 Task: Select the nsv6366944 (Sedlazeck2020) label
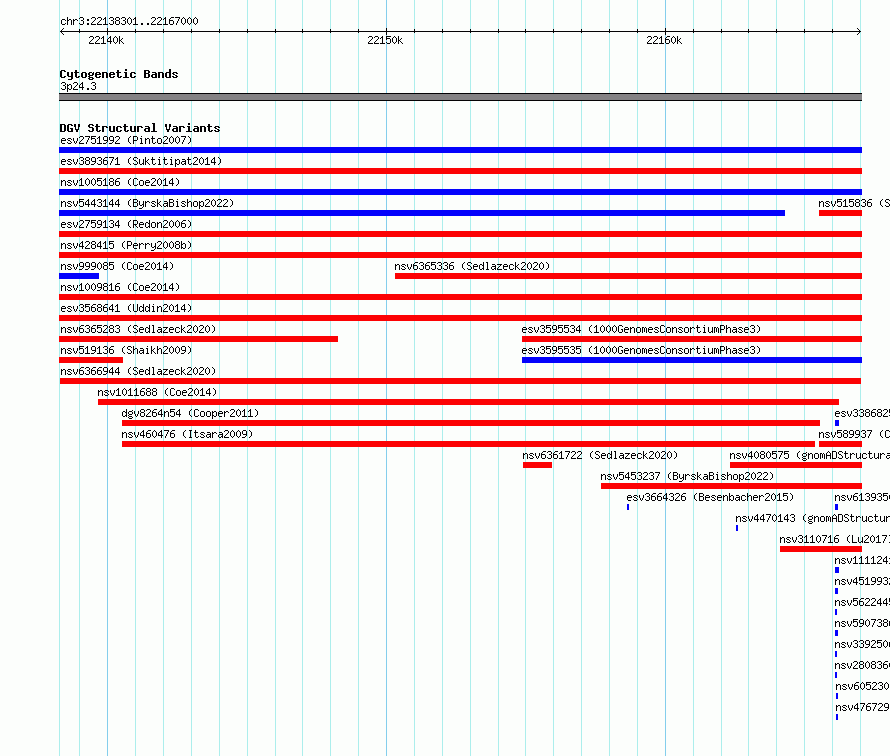(x=138, y=371)
